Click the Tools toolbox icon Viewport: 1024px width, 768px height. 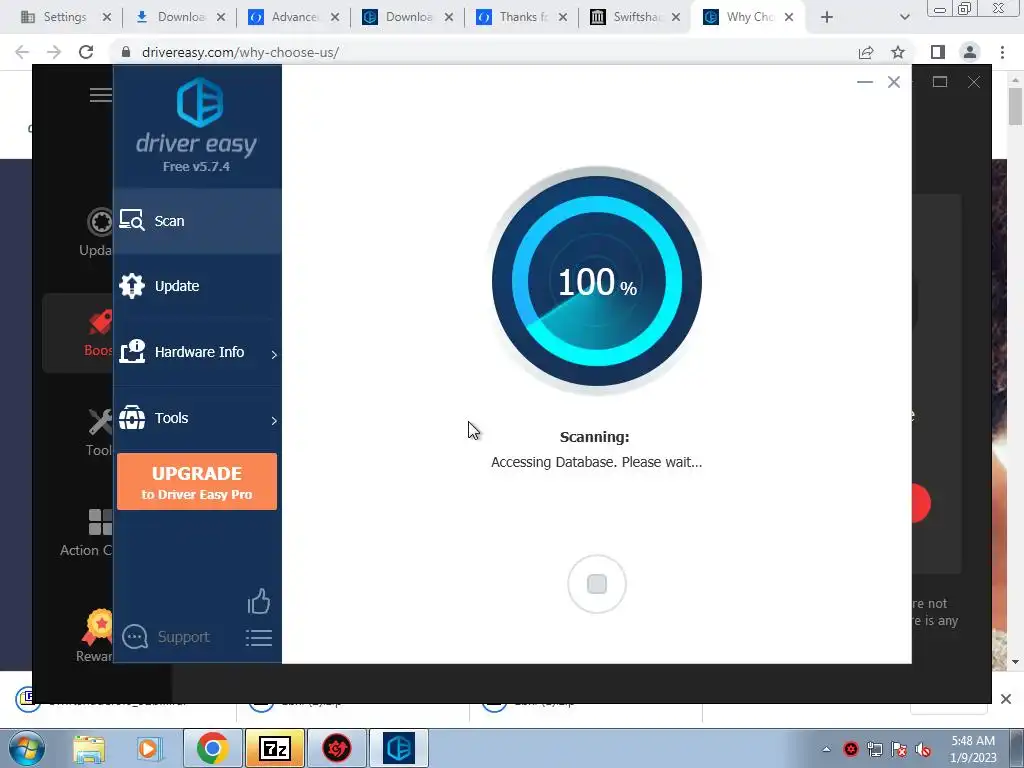tap(132, 418)
